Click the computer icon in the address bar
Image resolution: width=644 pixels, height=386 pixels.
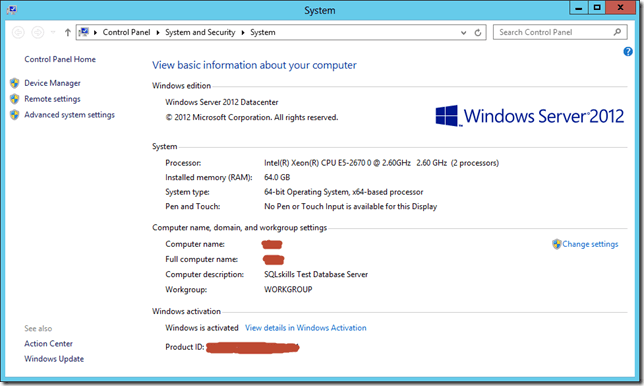point(84,32)
